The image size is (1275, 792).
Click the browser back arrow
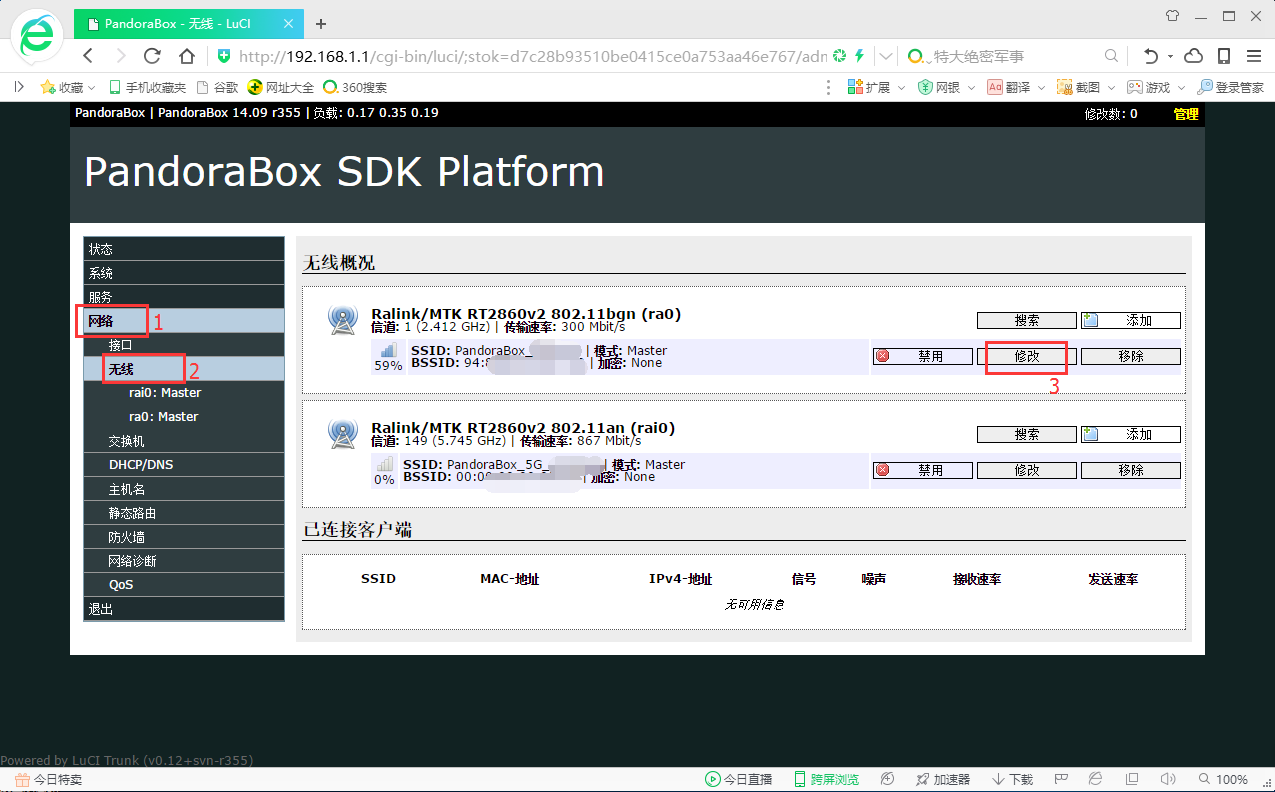(88, 56)
